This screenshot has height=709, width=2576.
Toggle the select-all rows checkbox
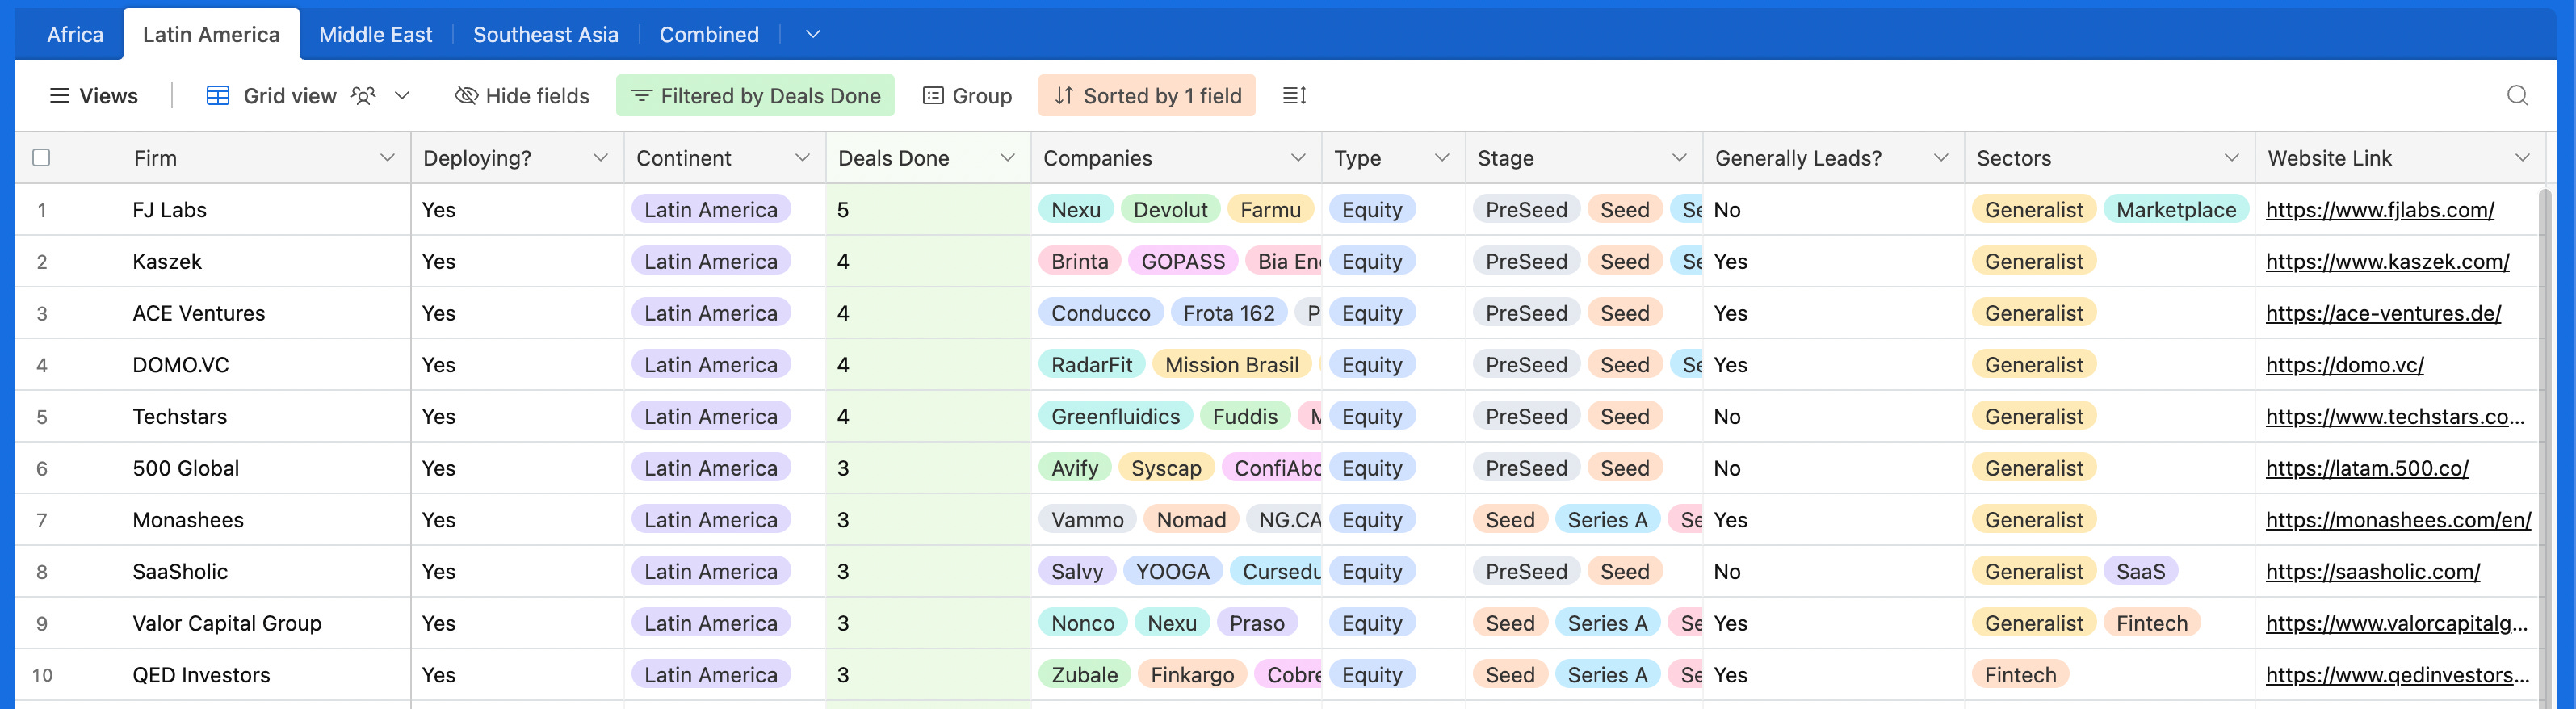pyautogui.click(x=41, y=158)
